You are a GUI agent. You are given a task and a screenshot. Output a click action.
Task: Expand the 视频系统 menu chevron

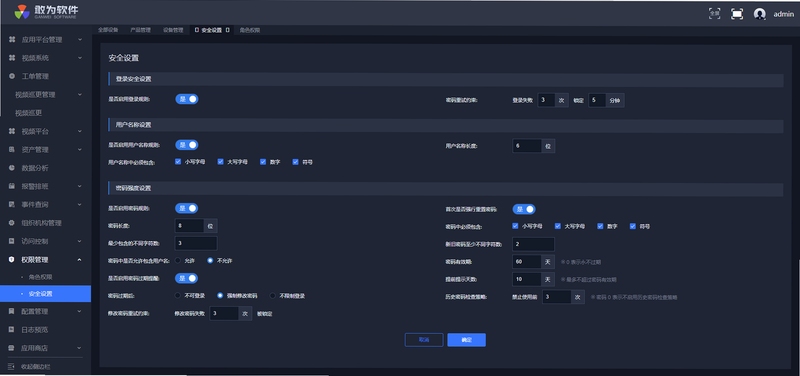coord(80,58)
